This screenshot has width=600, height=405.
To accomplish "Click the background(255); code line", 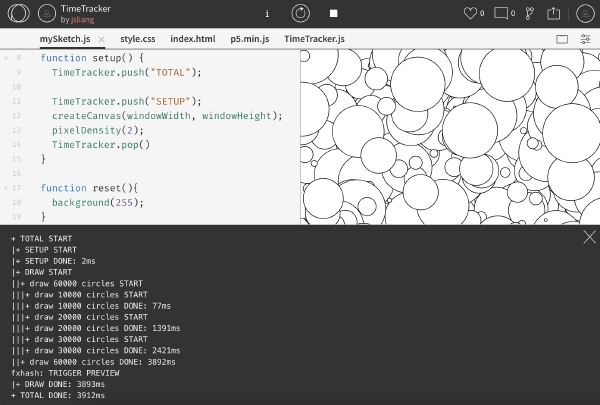I will coord(98,202).
